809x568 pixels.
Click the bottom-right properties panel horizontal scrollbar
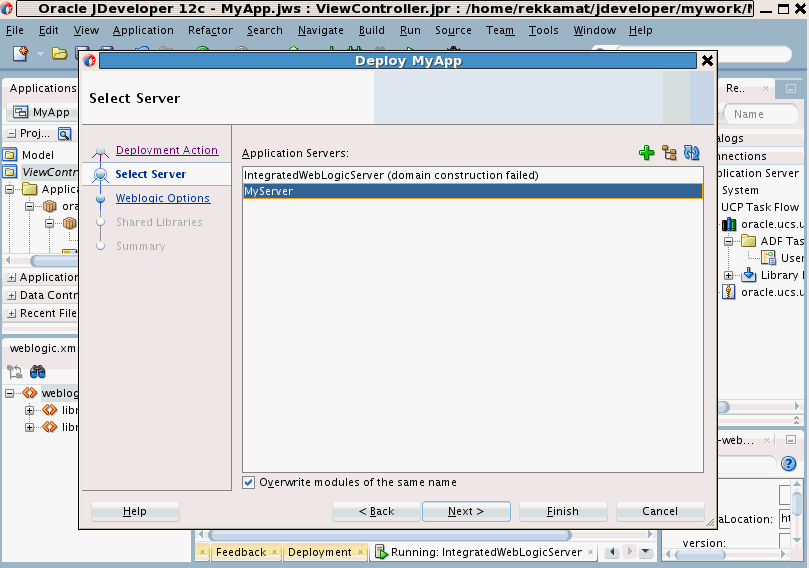[700, 555]
